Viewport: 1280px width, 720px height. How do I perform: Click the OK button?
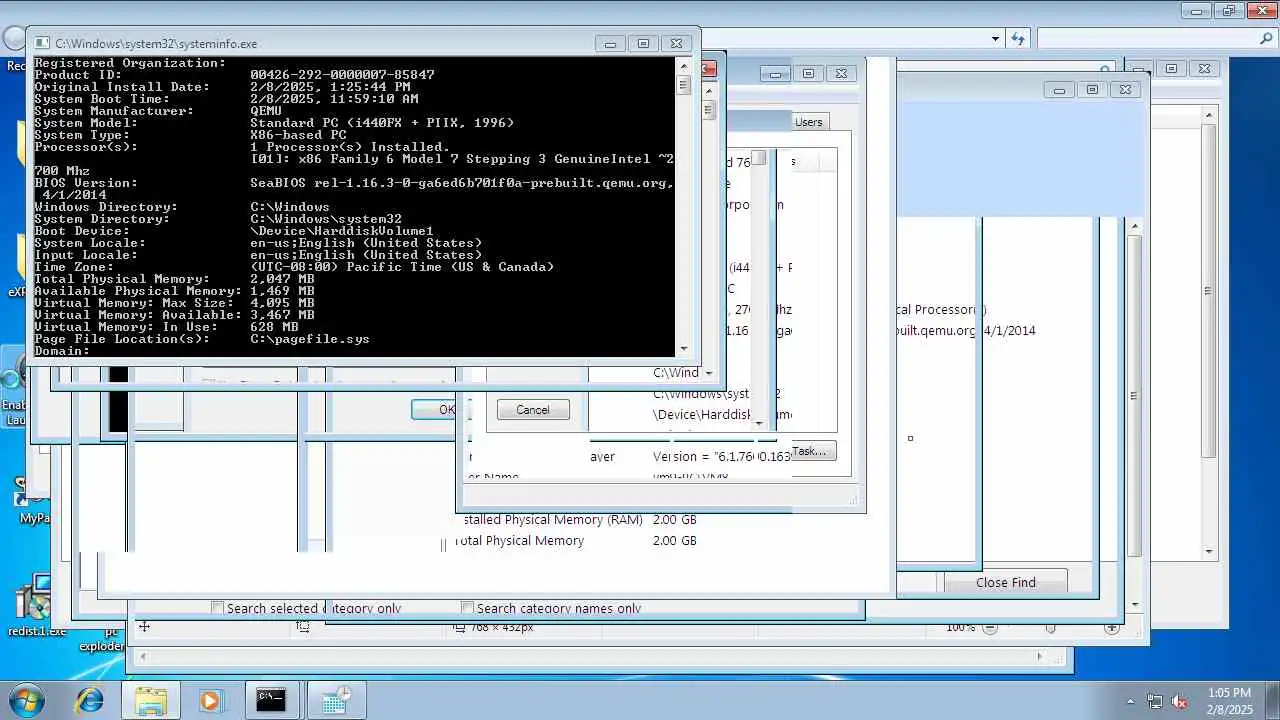click(434, 409)
